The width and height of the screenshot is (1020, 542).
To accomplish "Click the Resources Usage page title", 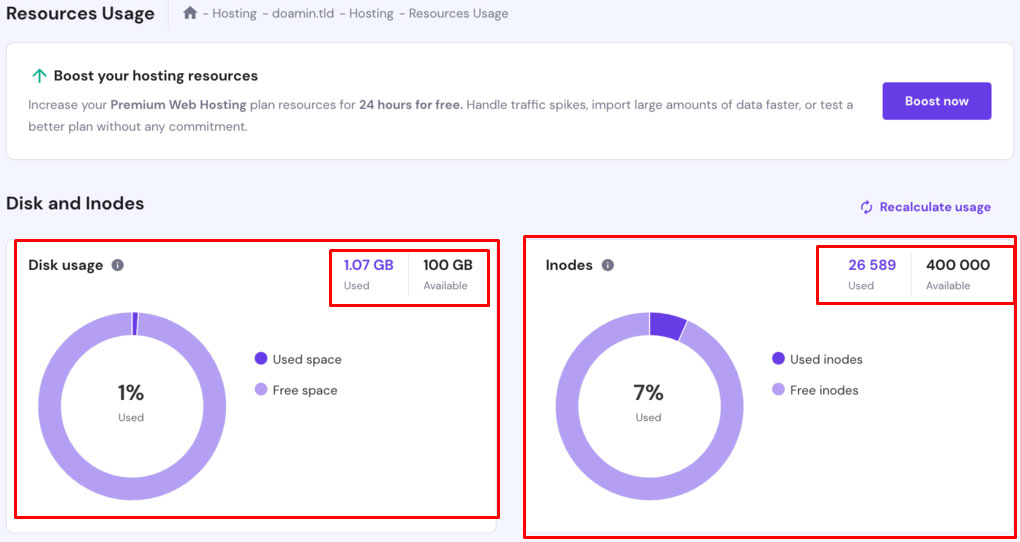I will tap(80, 13).
